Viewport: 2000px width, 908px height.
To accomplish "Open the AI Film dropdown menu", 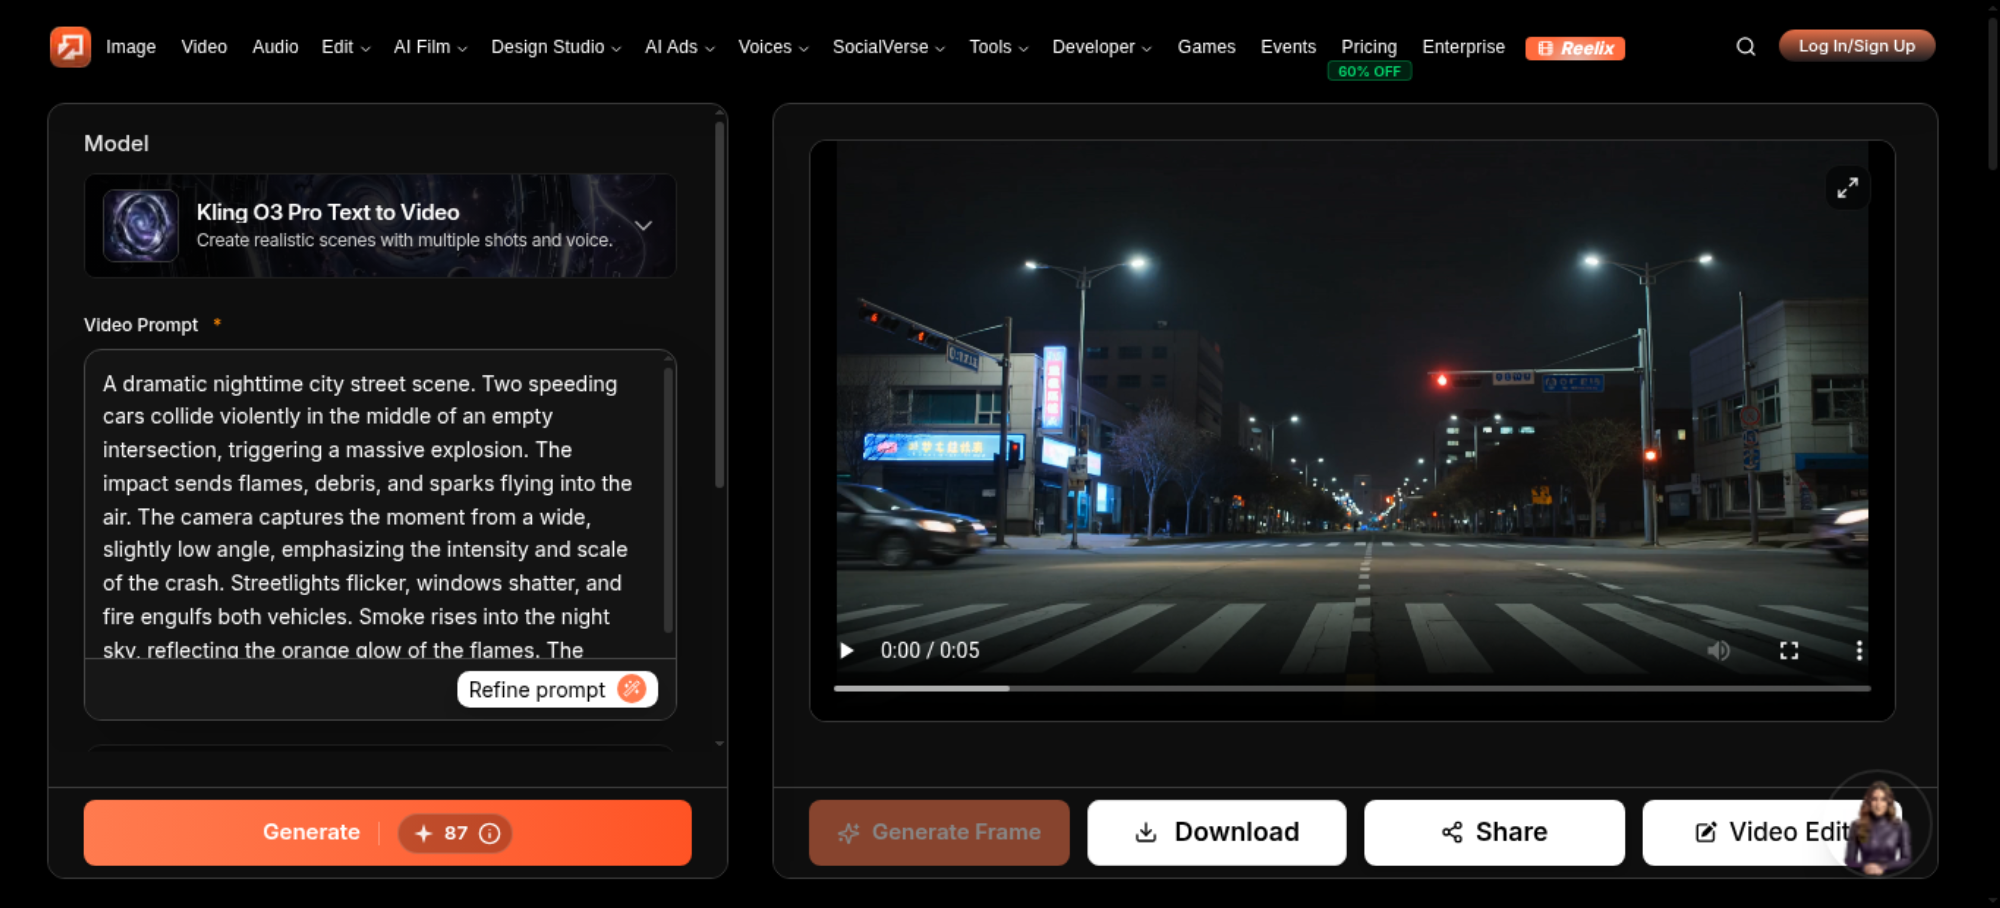I will point(431,47).
